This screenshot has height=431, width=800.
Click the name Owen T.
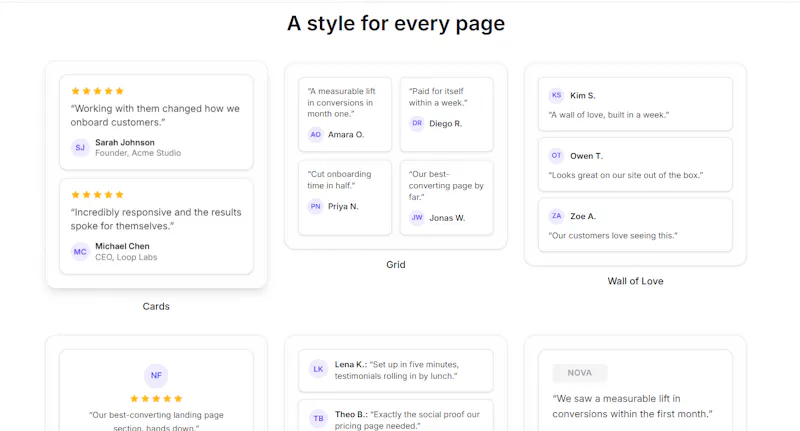coord(586,156)
